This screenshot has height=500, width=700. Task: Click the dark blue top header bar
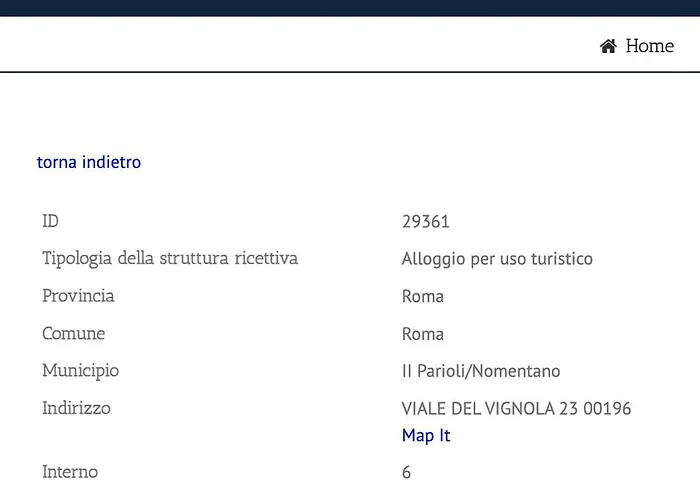pos(350,8)
